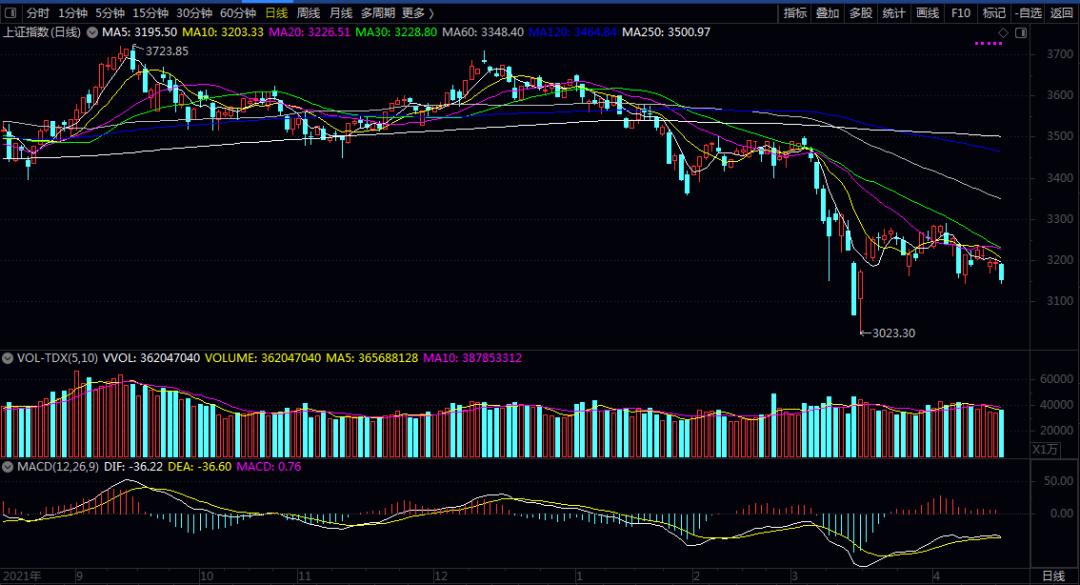Click month 12 on time axis
The height and width of the screenshot is (585, 1080).
tap(441, 576)
